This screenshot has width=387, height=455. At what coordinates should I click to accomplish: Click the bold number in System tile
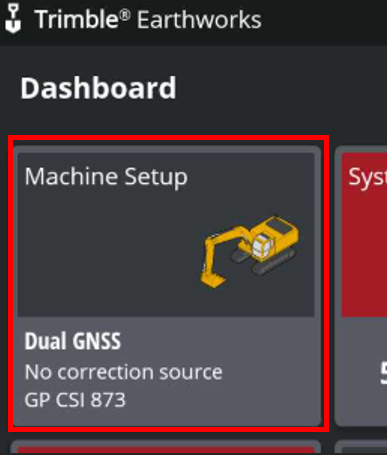[x=383, y=373]
